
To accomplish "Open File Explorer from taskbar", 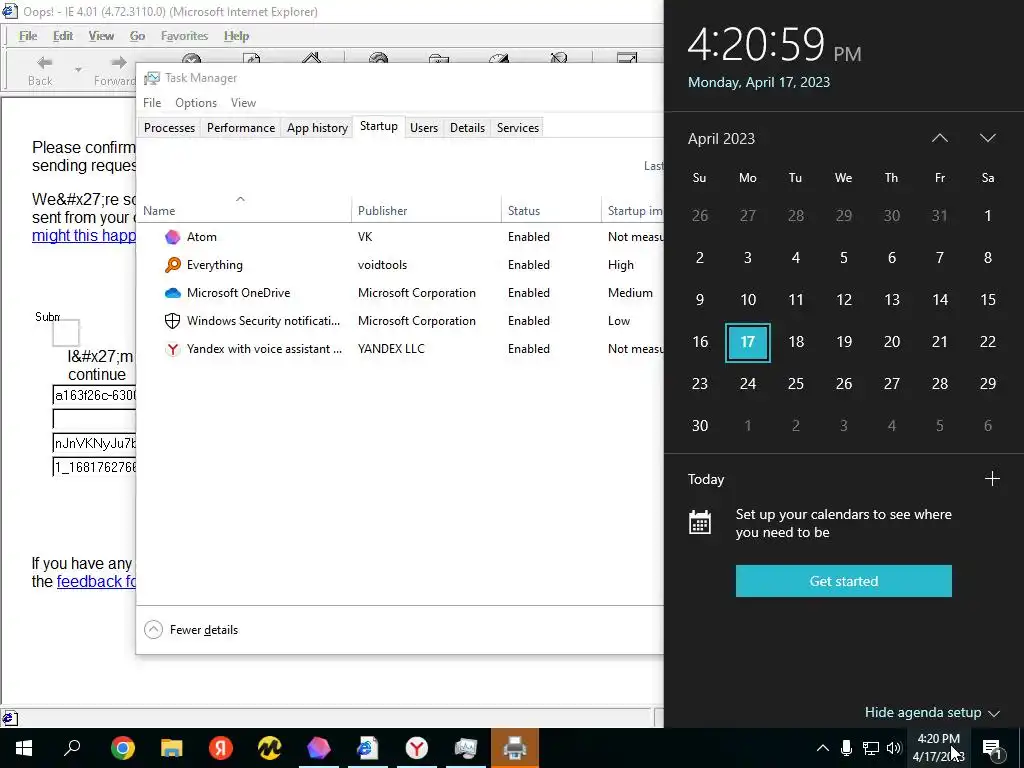I will (172, 748).
